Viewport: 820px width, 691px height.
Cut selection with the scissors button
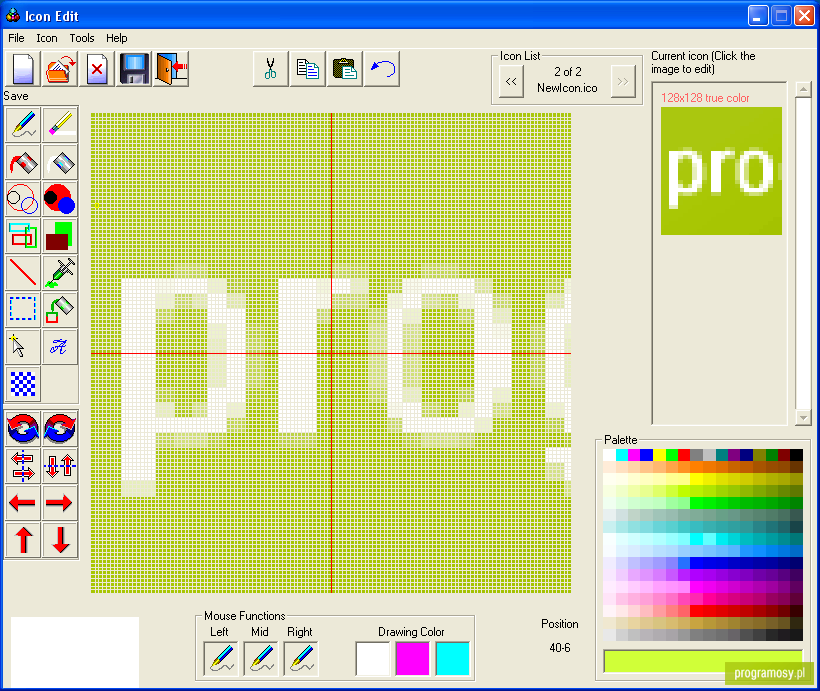[x=270, y=69]
